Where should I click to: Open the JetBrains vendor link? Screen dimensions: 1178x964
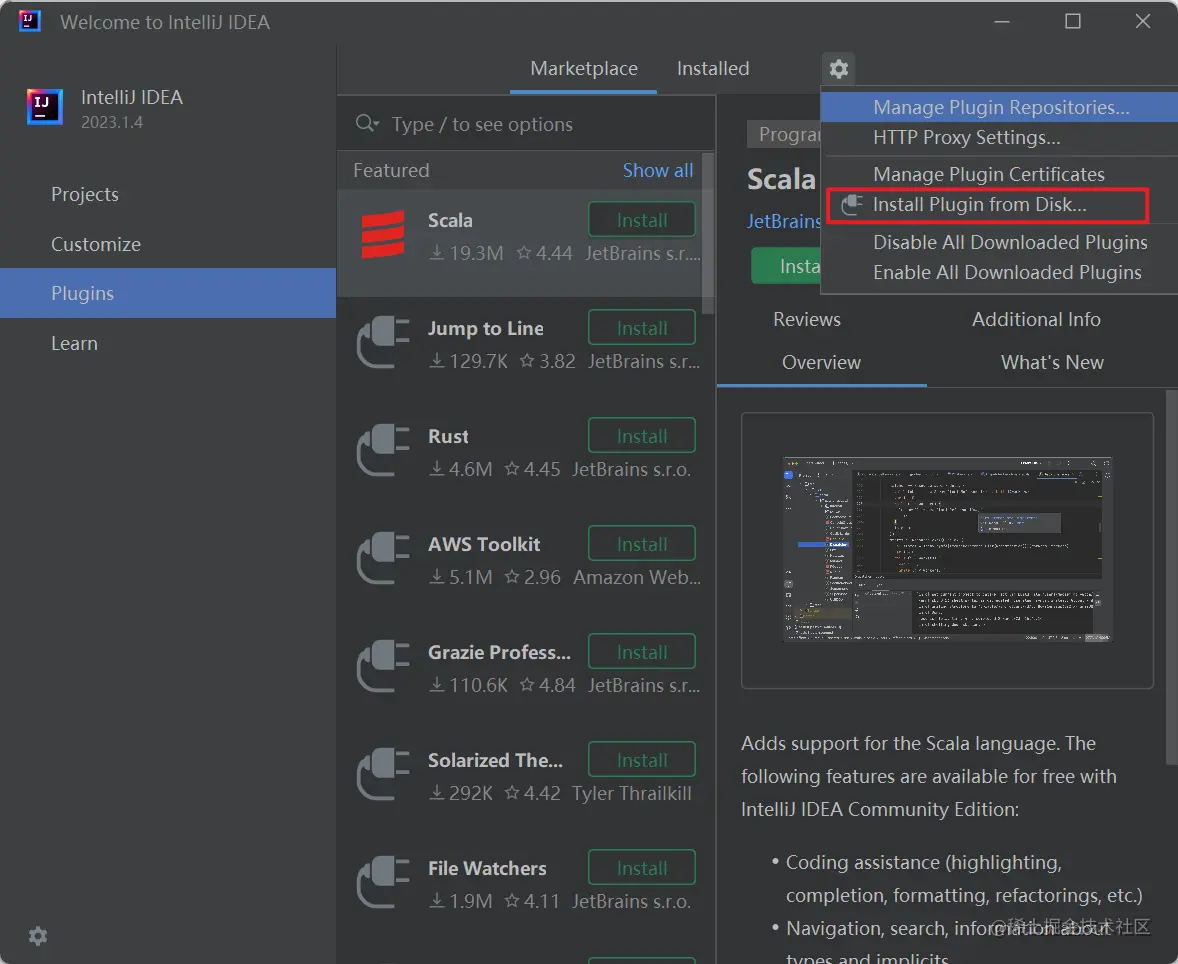coord(784,221)
